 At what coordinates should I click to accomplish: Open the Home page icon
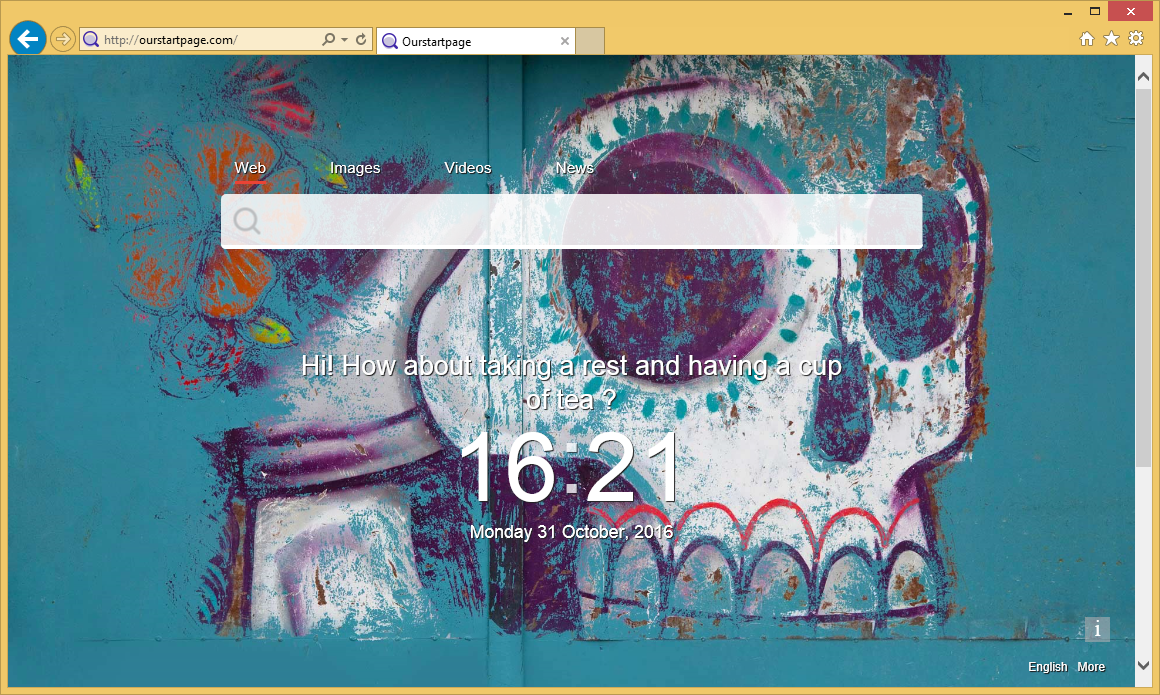[x=1087, y=38]
